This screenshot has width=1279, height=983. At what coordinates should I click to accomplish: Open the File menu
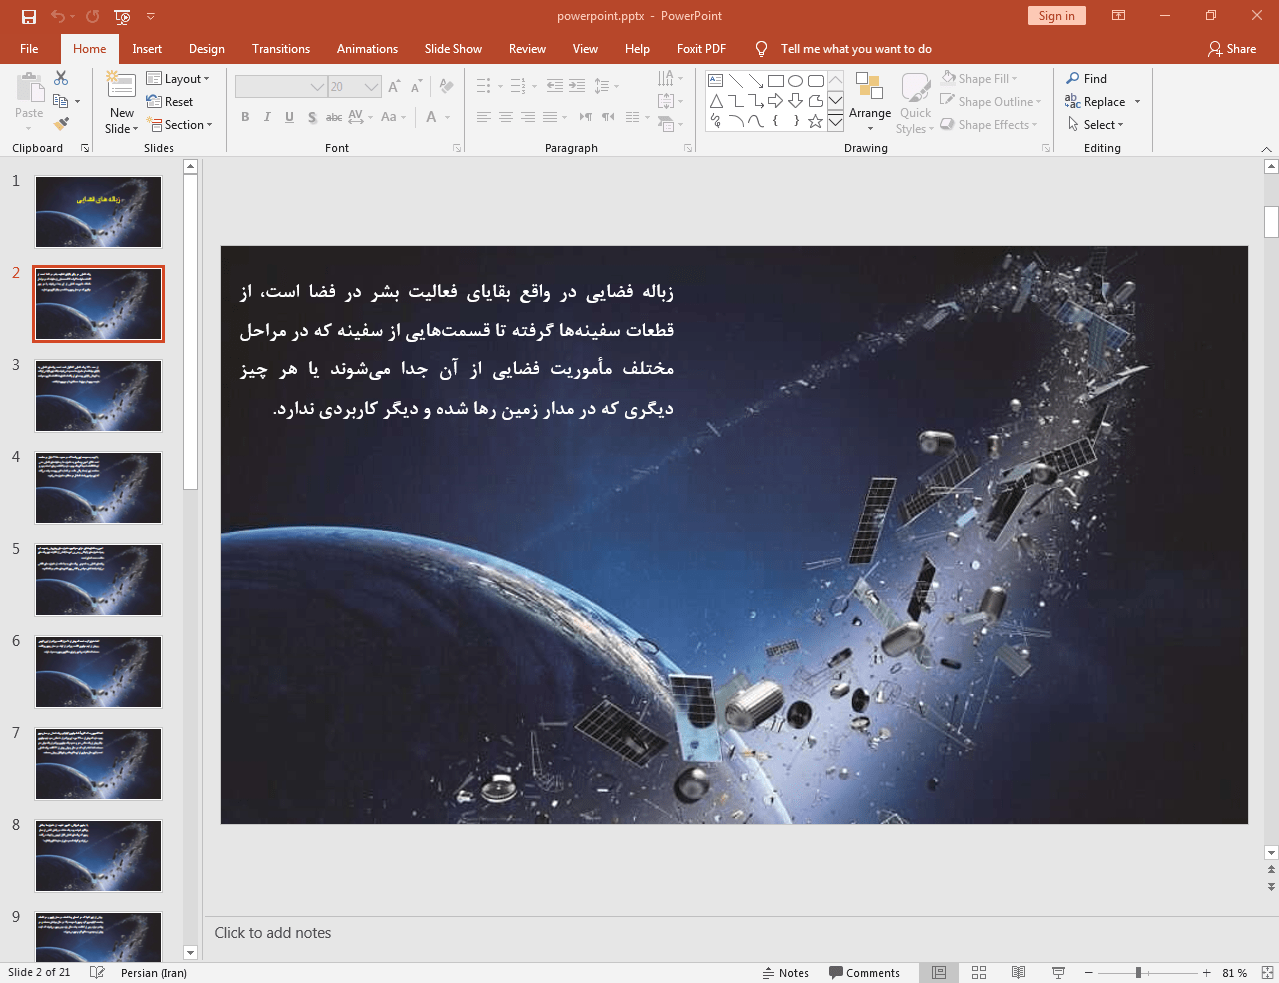pos(29,49)
